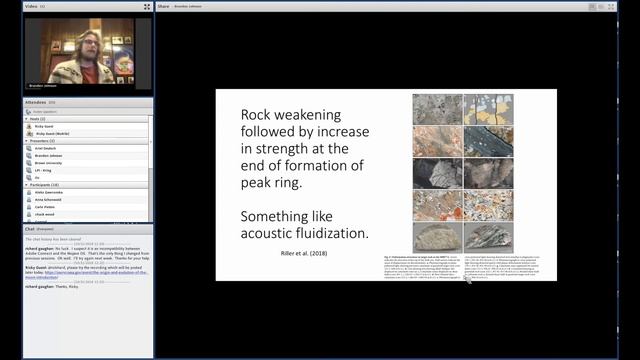Image resolution: width=640 pixels, height=360 pixels.
Task: Click host icon beside Ricky Guest (Mobile)
Action: [29, 134]
